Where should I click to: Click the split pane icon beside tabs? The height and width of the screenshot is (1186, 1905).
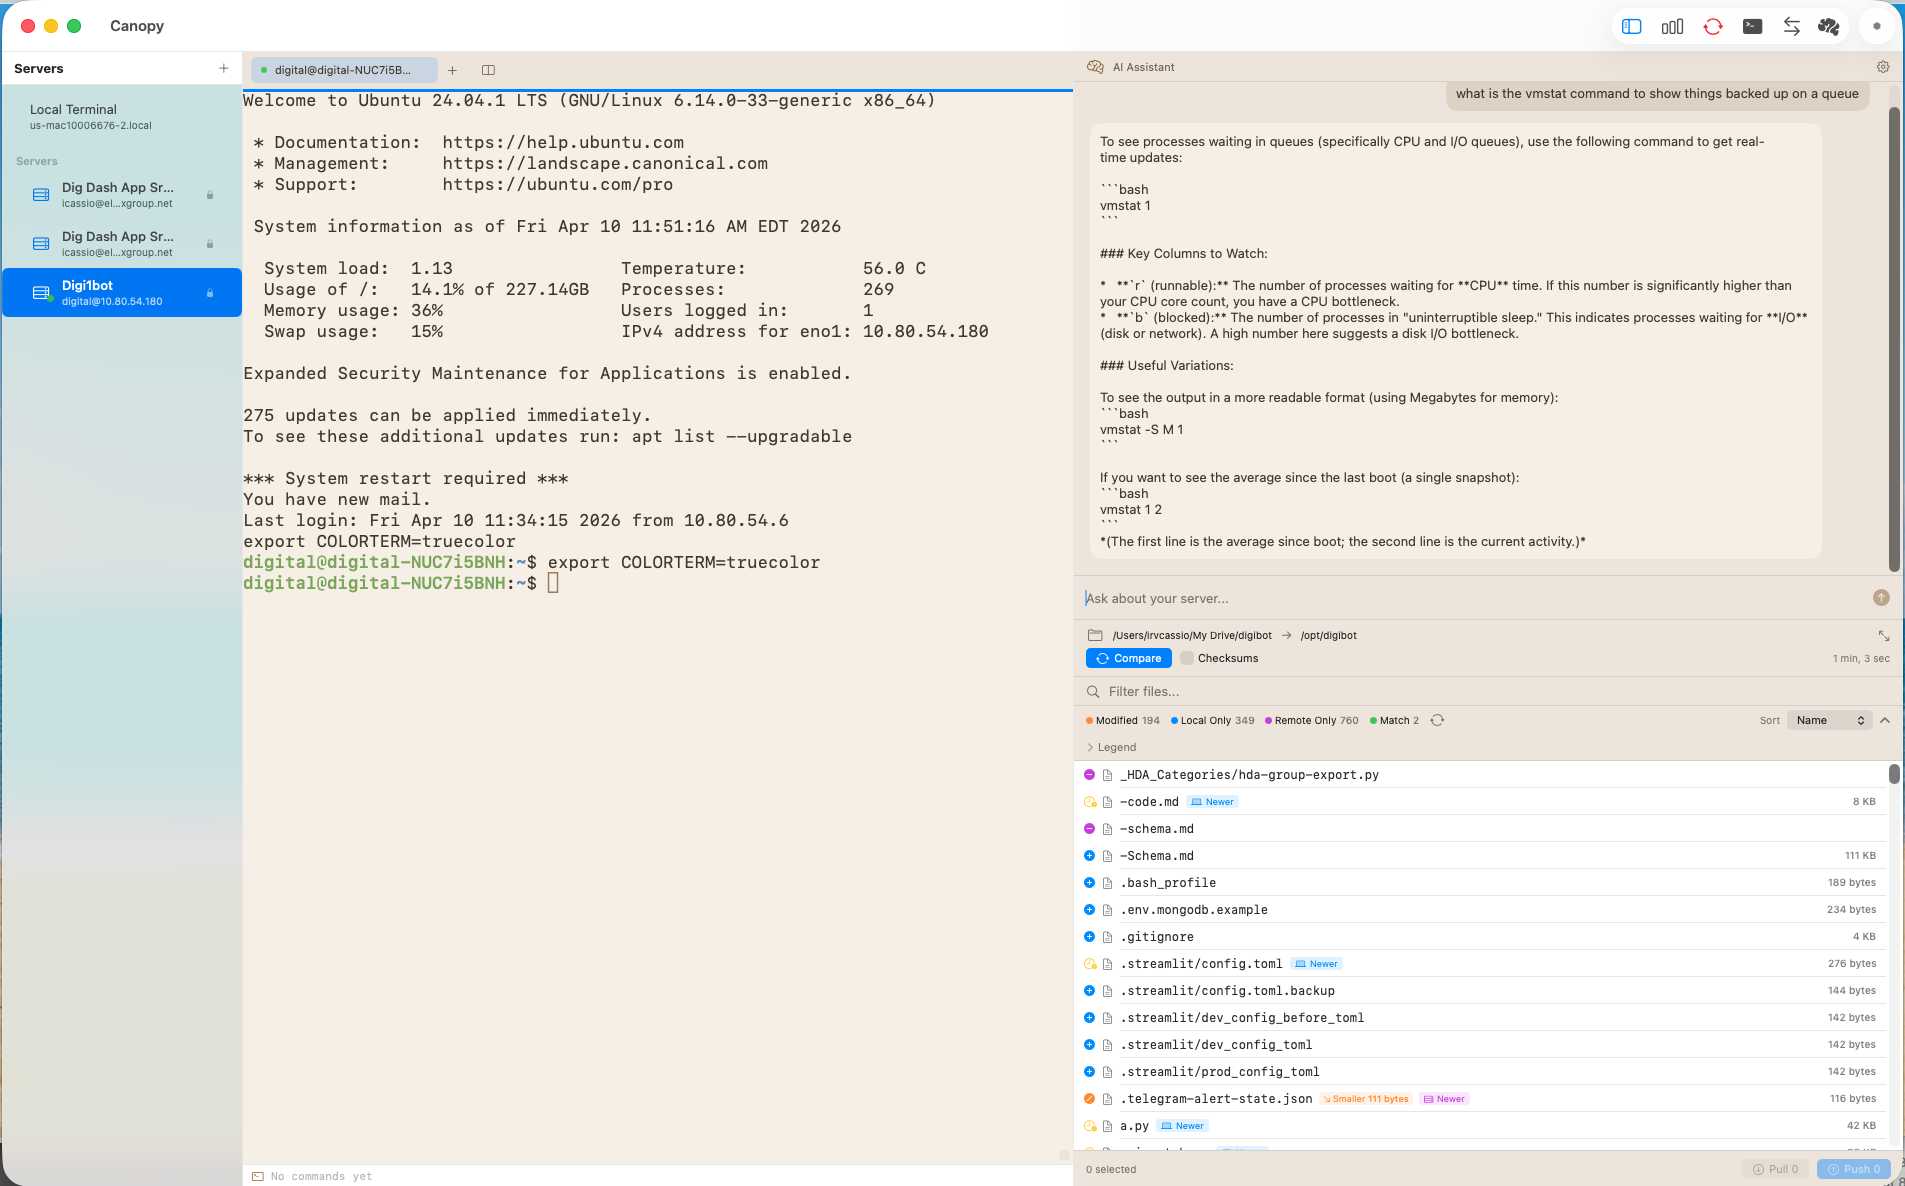pyautogui.click(x=488, y=70)
